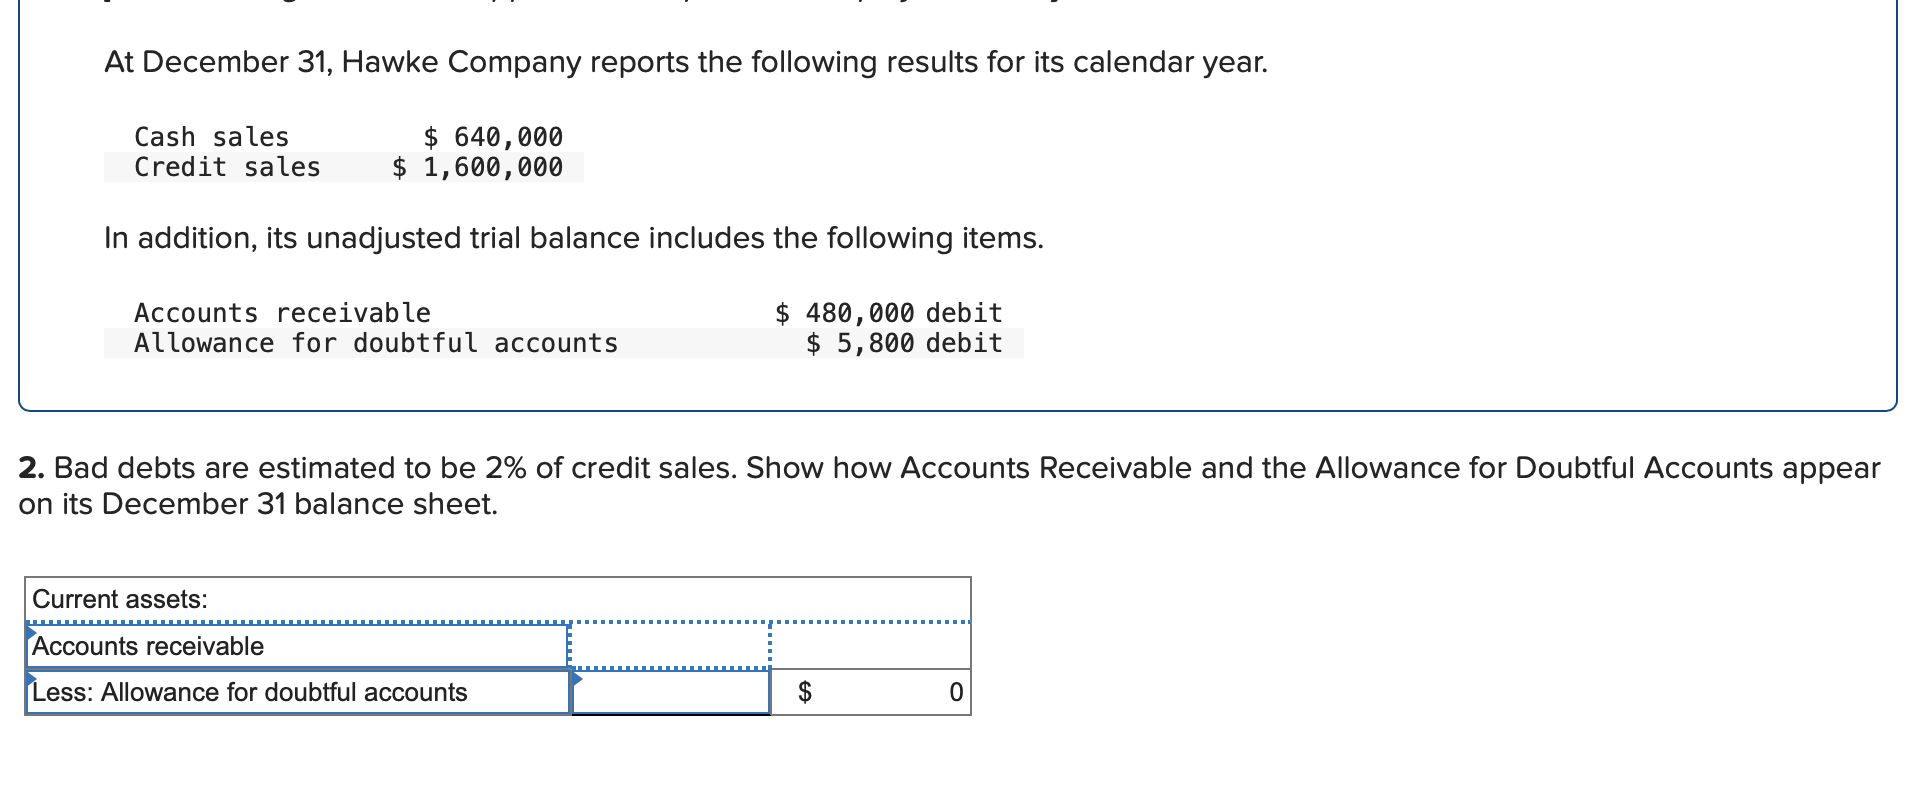Image resolution: width=1924 pixels, height=800 pixels.
Task: Click the Current assets: header row
Action: [498, 599]
